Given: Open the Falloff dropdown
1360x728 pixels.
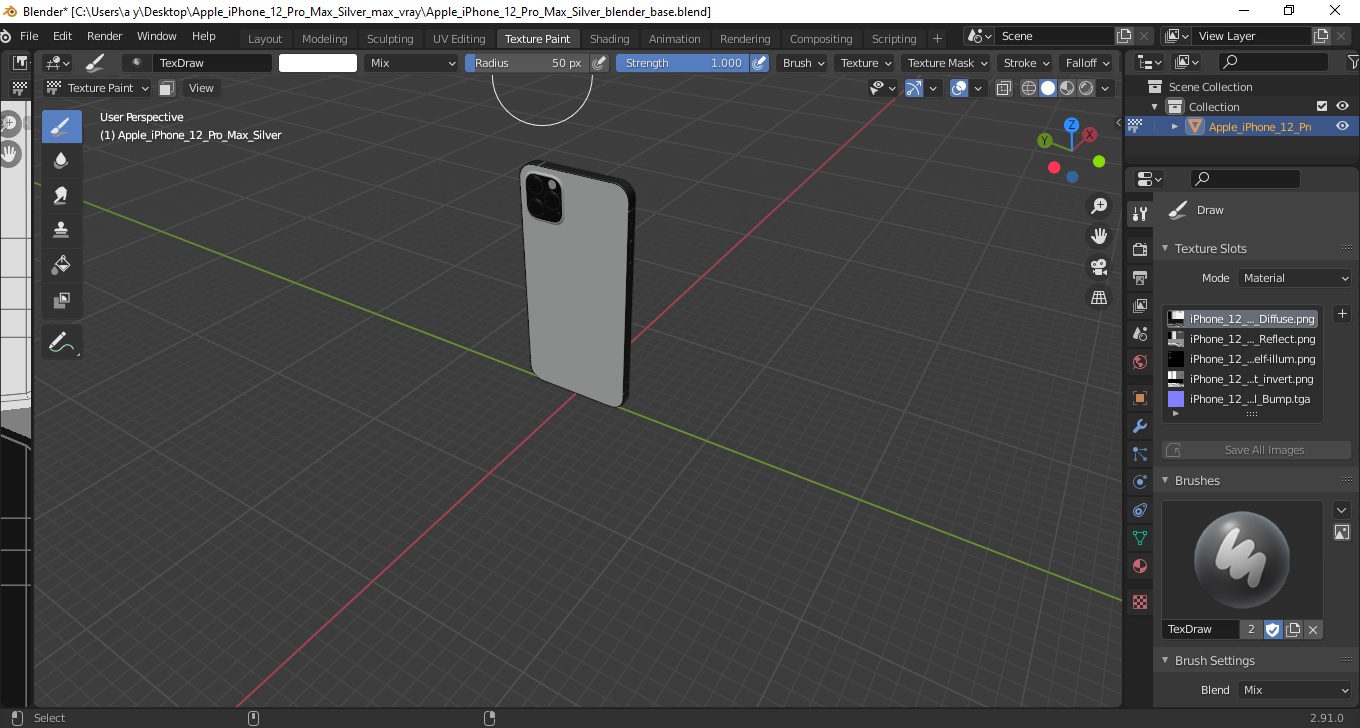Looking at the screenshot, I should tap(1087, 63).
